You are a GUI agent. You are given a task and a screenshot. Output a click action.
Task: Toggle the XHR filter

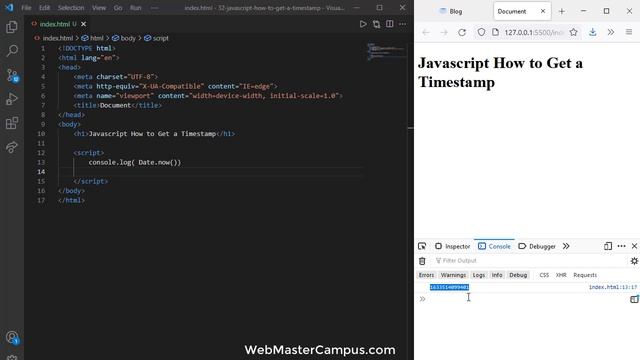coord(561,275)
